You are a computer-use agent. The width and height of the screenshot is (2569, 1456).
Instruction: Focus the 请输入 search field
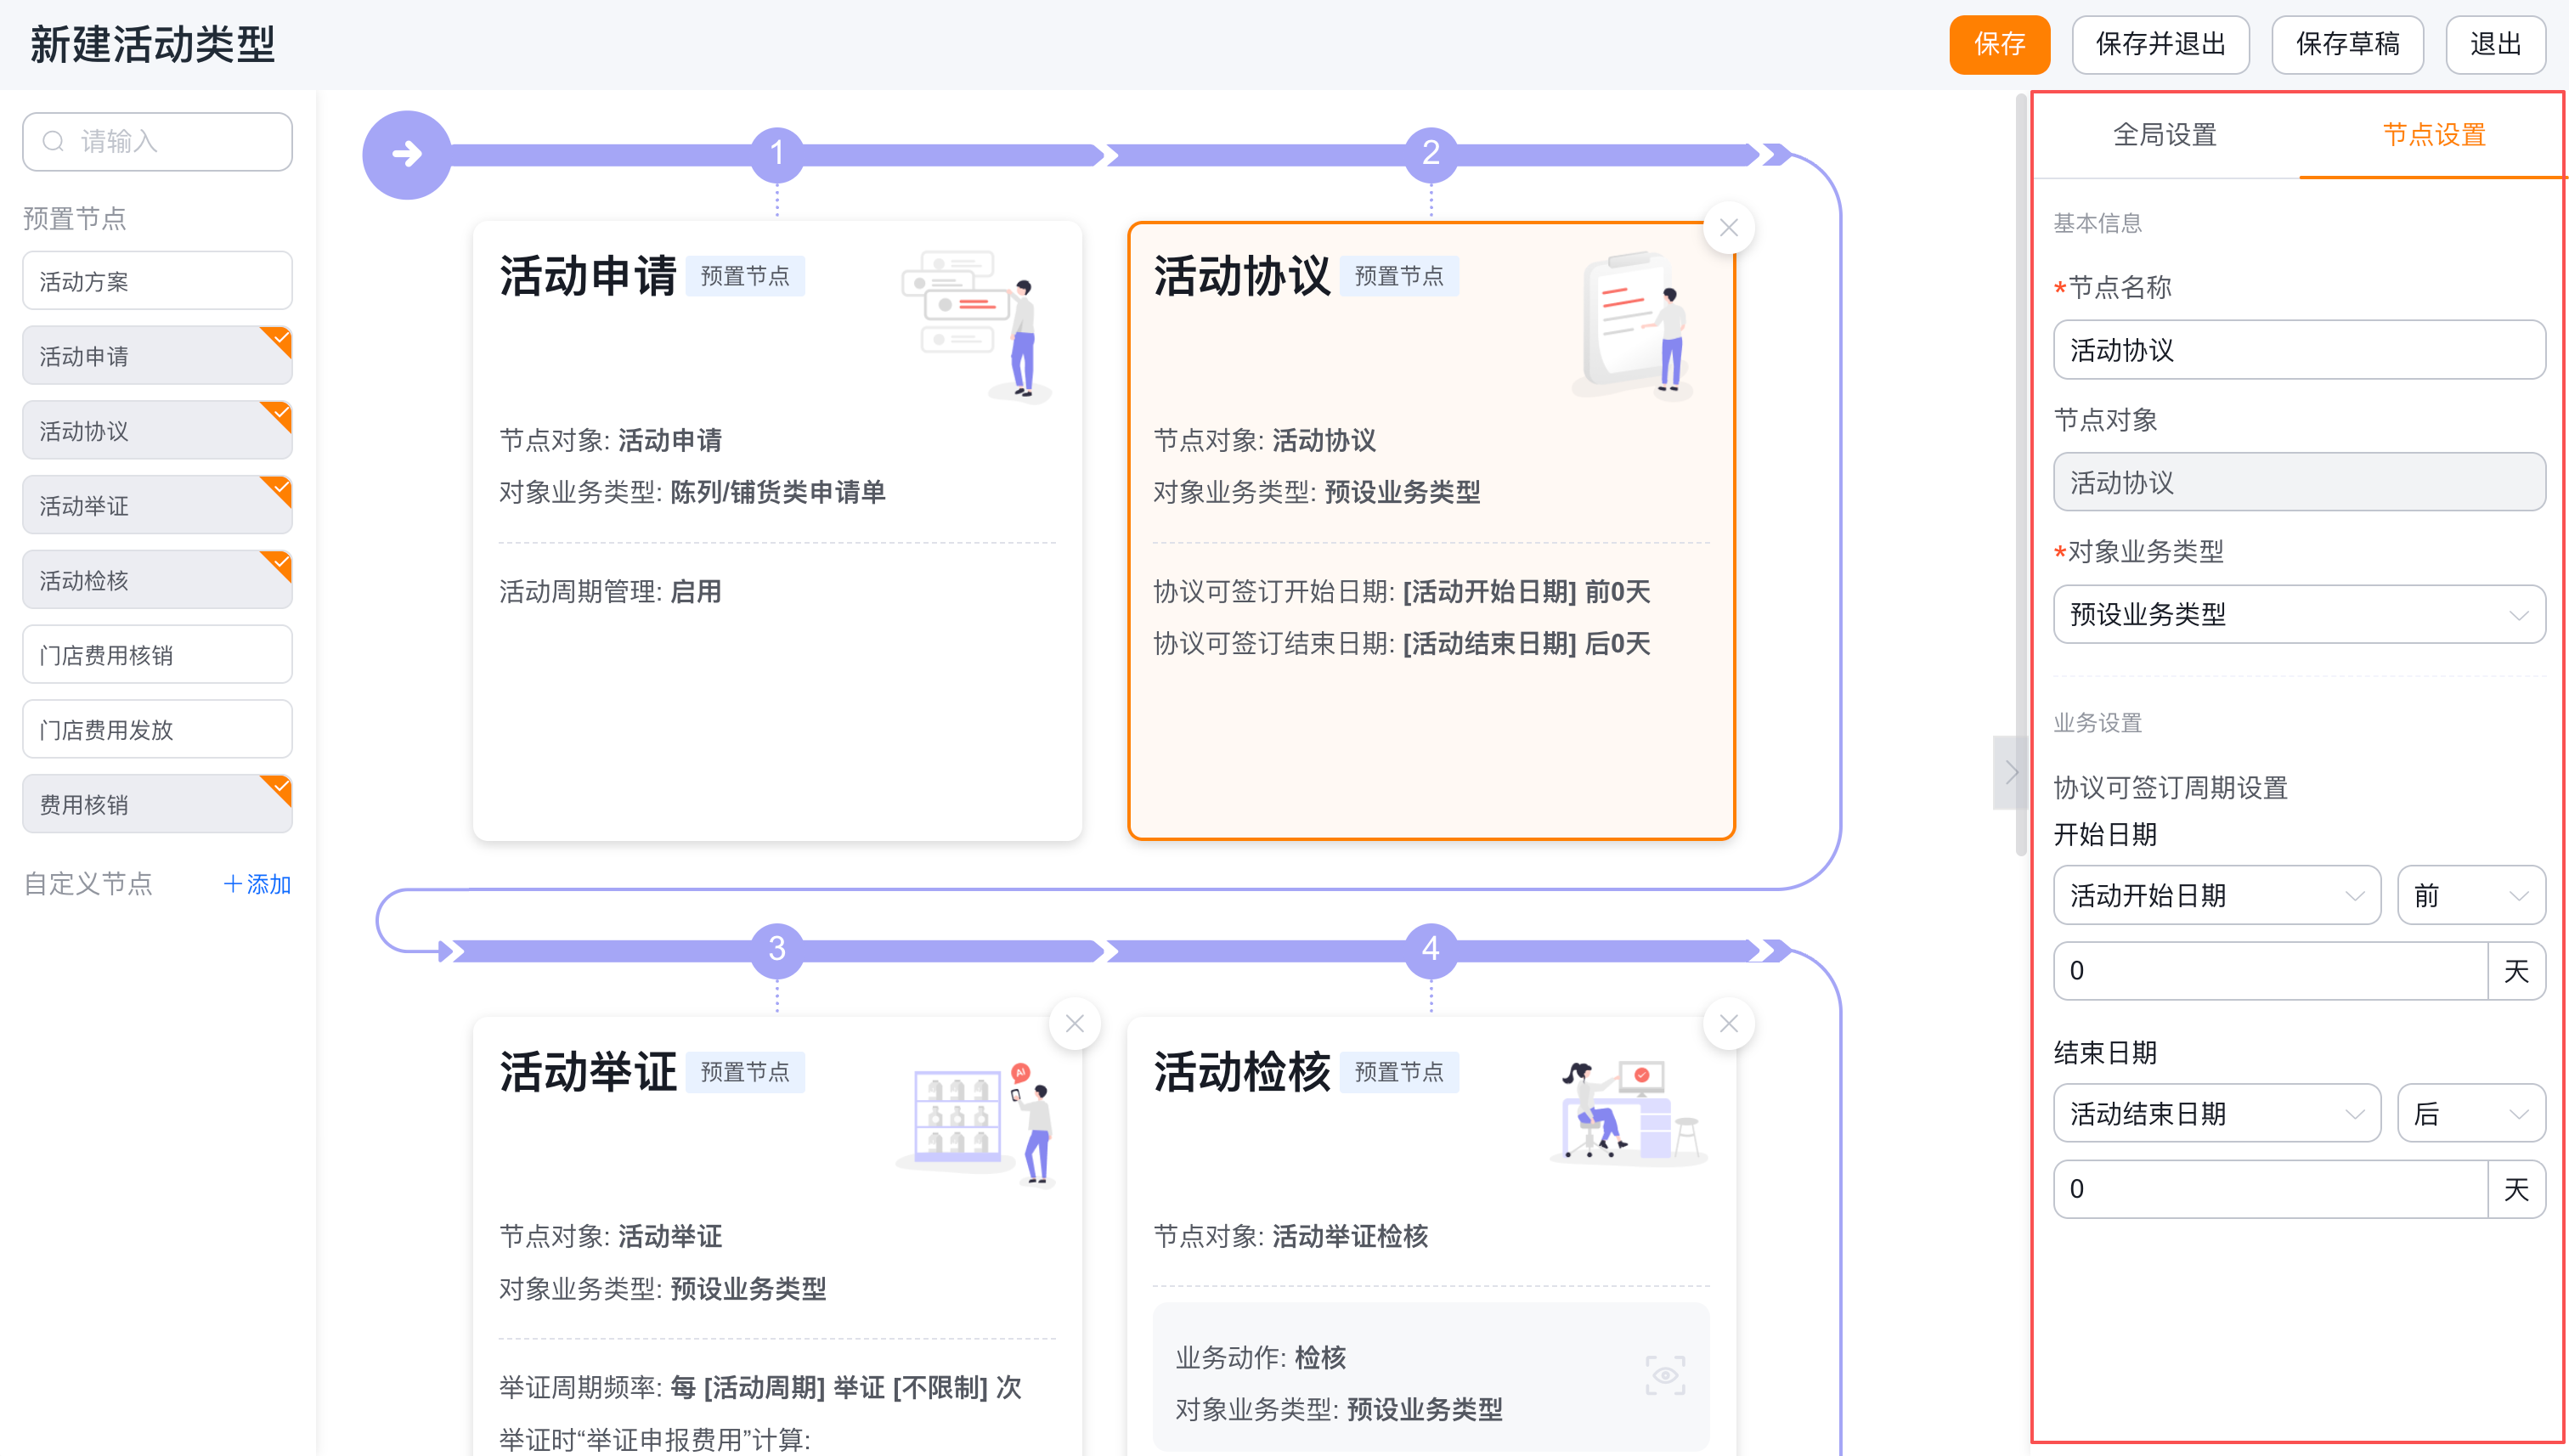coord(158,141)
